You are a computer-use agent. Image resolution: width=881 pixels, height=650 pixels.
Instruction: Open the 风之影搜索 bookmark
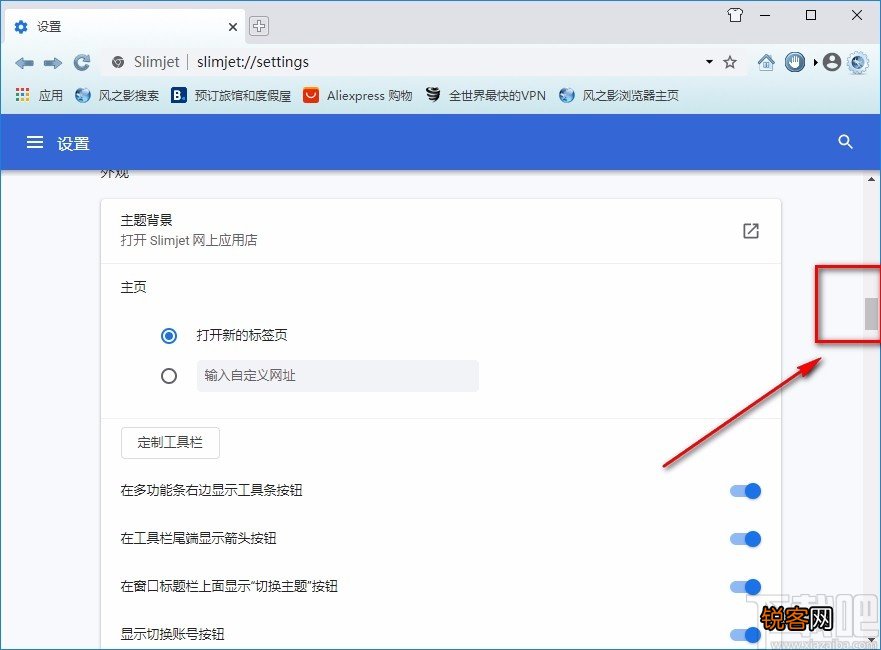point(117,96)
